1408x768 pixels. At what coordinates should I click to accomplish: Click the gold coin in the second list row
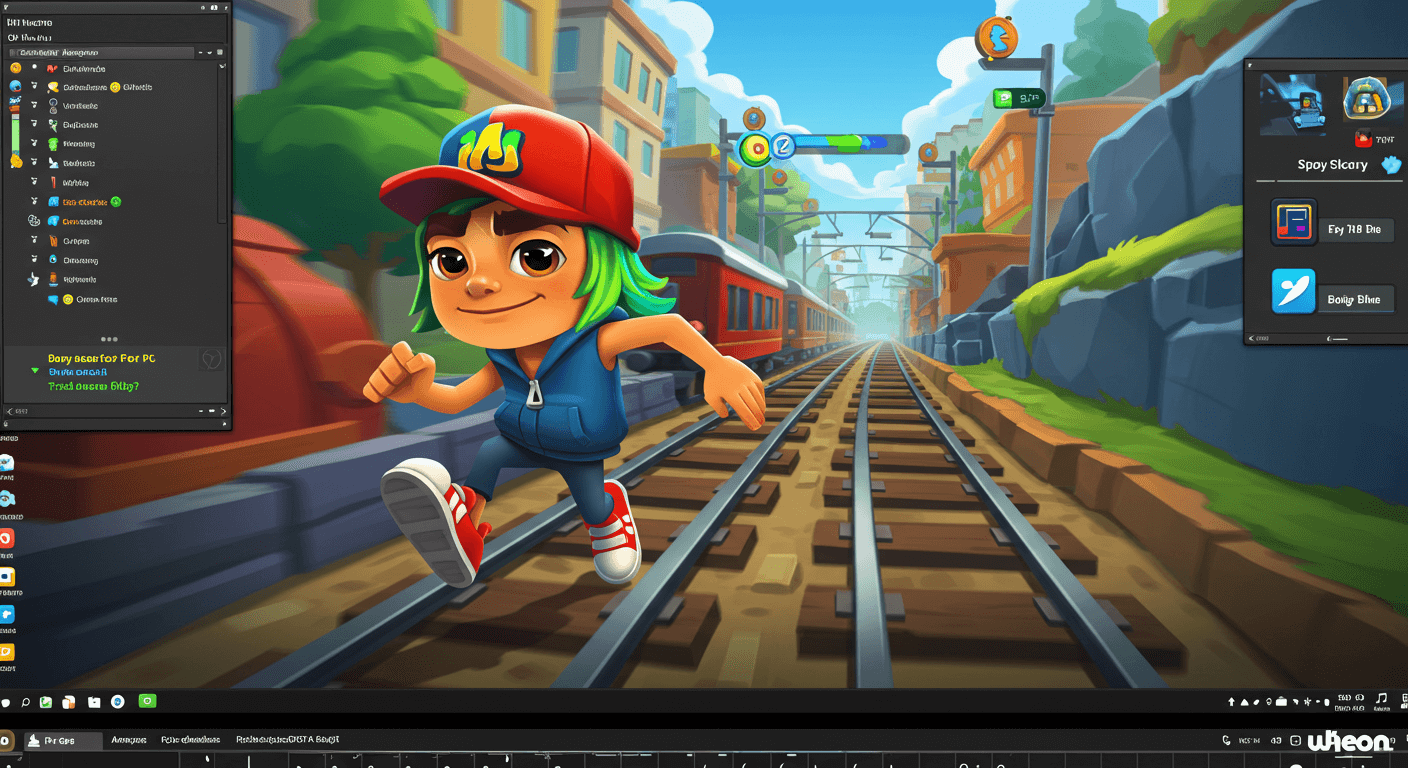click(115, 87)
